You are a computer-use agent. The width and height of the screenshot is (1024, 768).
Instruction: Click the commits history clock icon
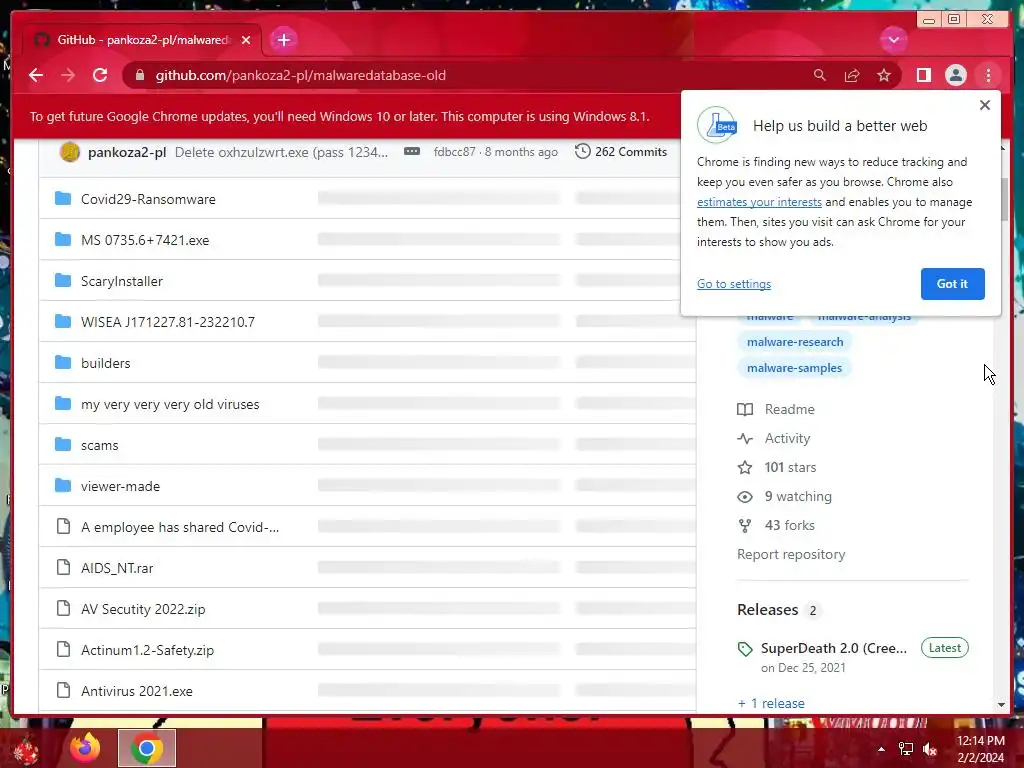[583, 152]
